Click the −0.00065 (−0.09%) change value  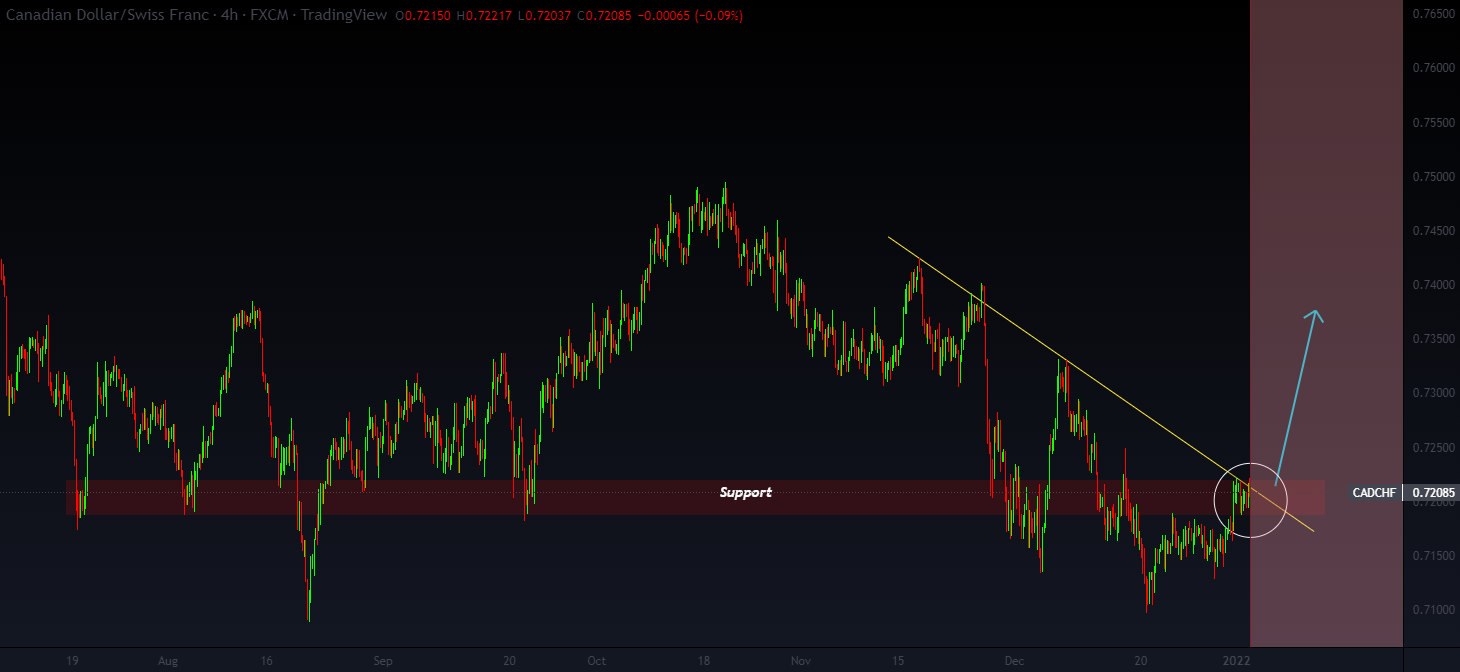pos(689,16)
